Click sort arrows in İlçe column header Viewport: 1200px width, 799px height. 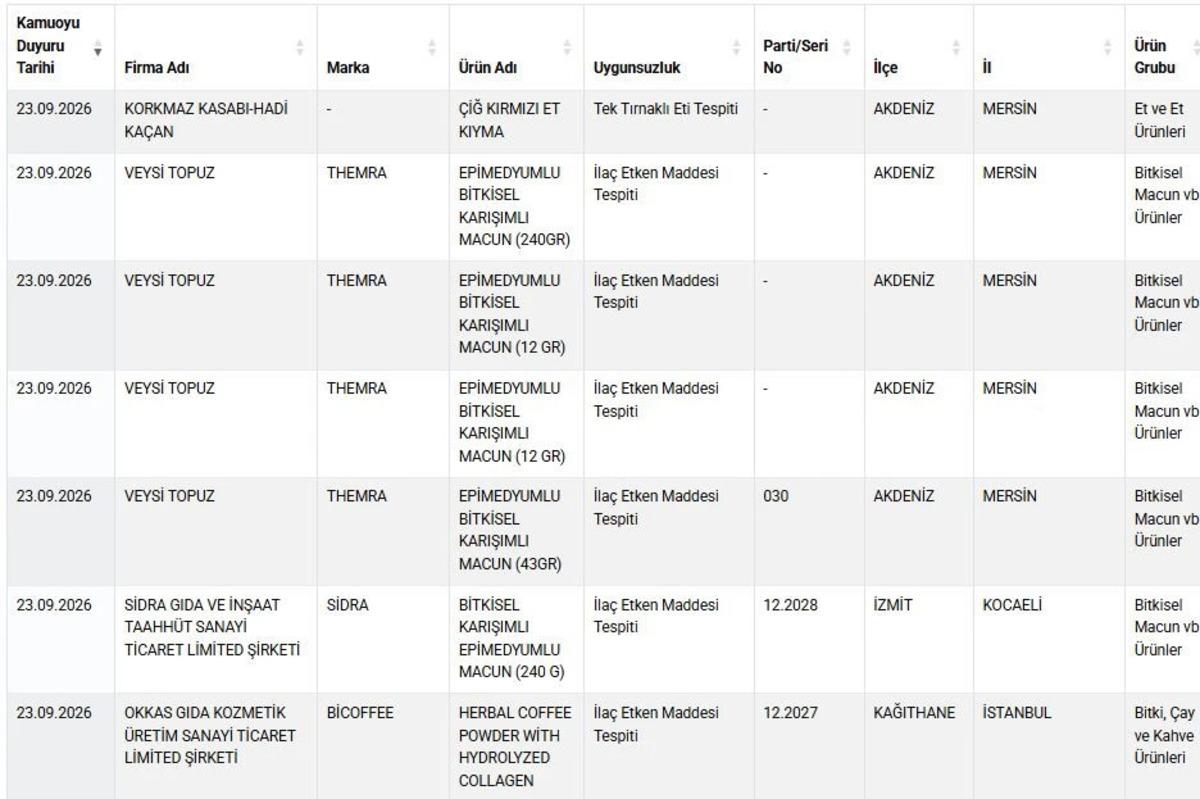click(956, 46)
